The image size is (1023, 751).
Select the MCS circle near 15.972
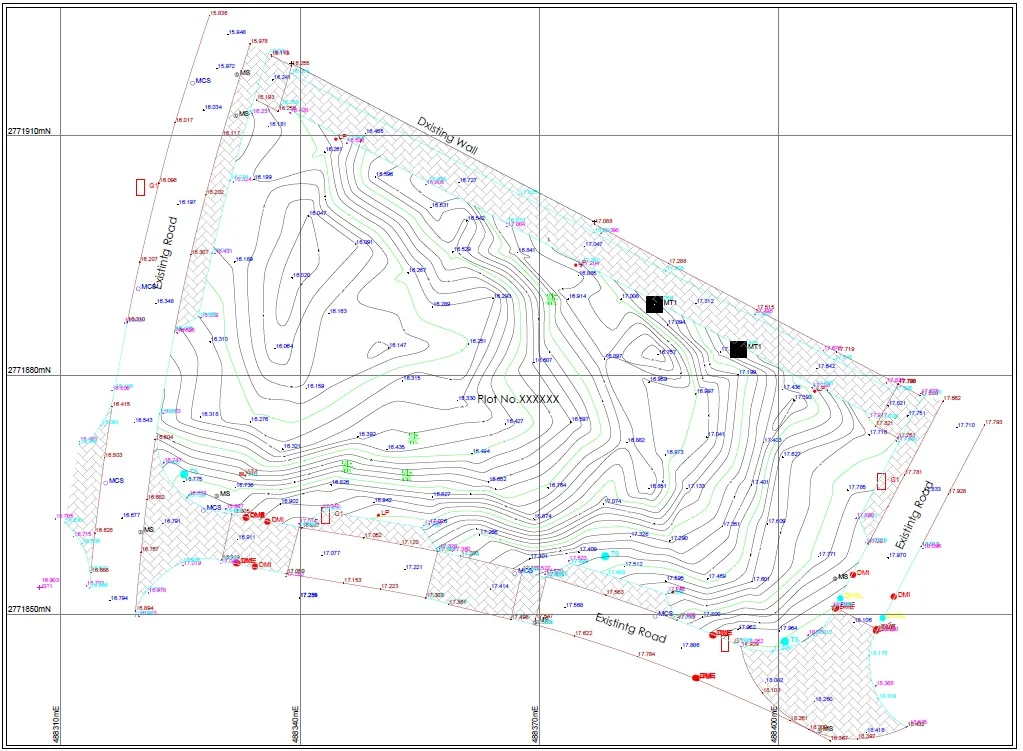point(192,81)
